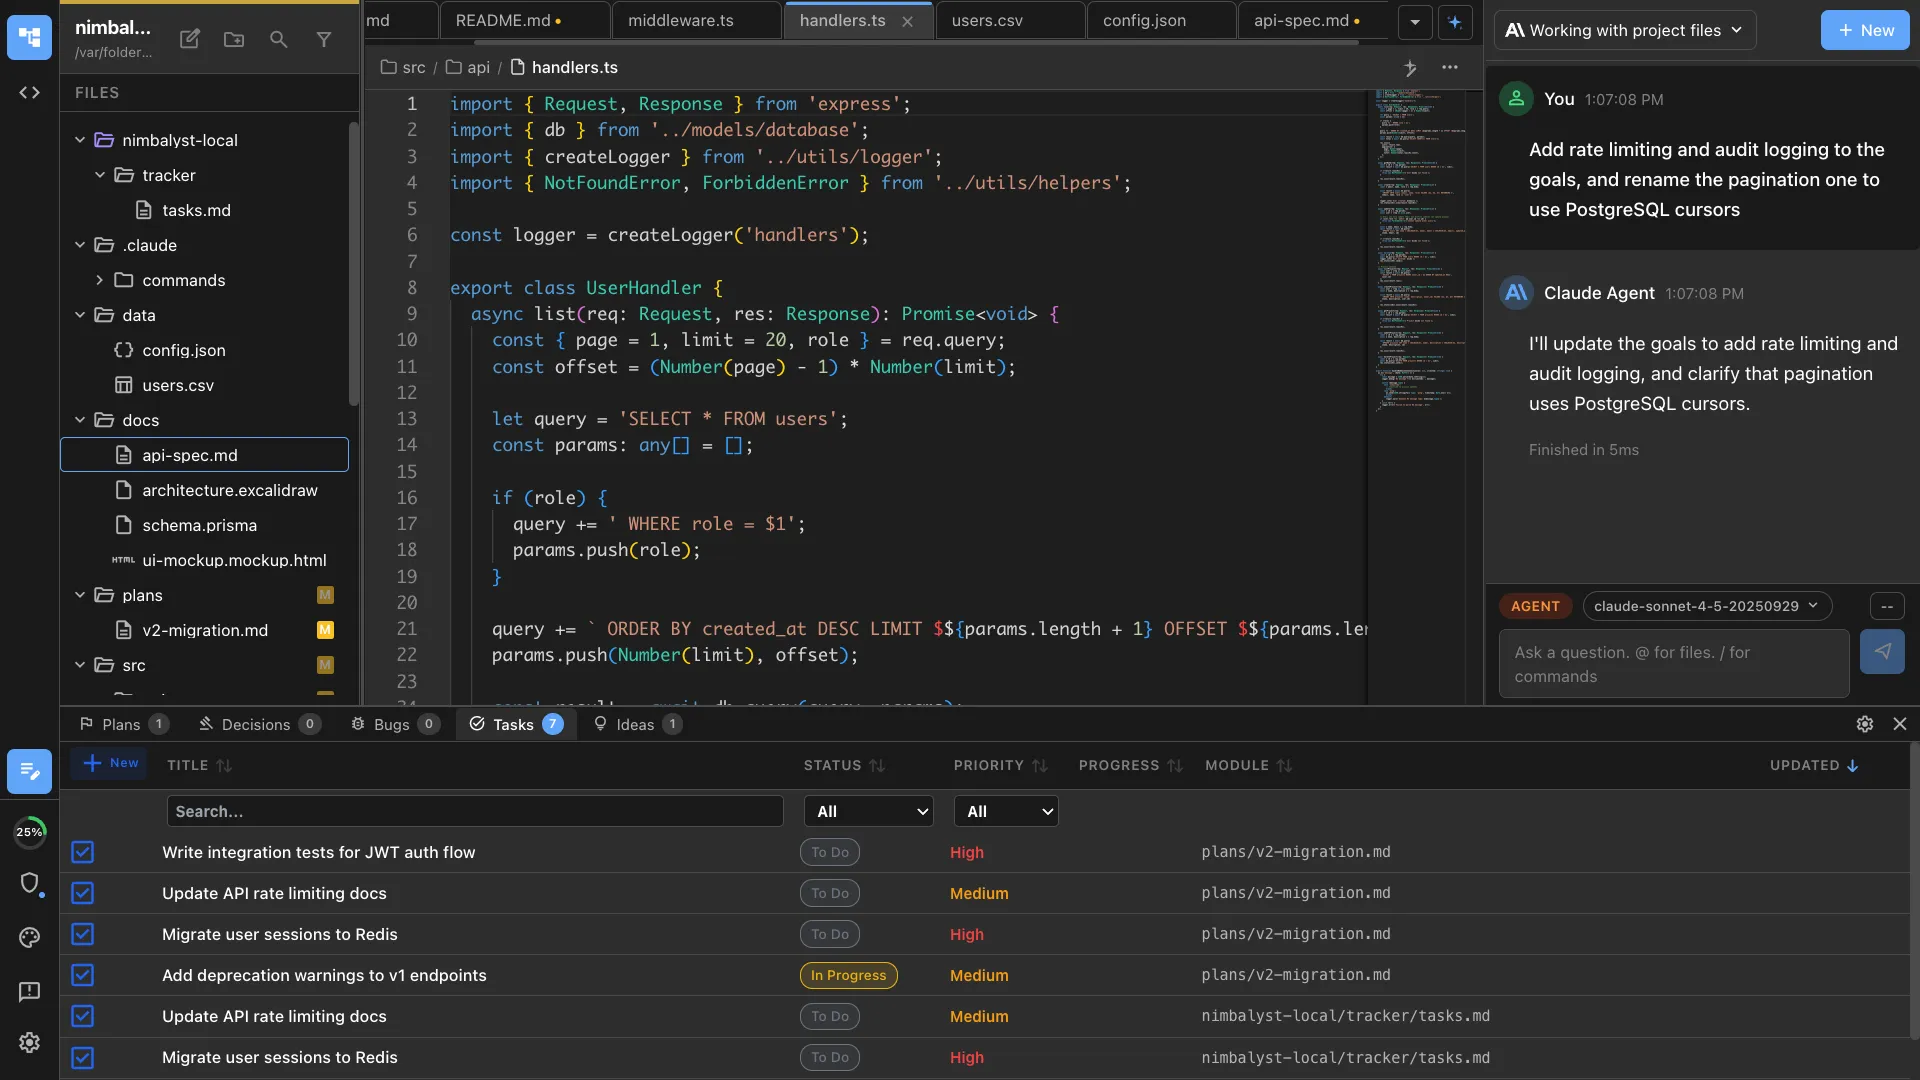
Task: Open the search icon in the Files panel
Action: tap(278, 40)
